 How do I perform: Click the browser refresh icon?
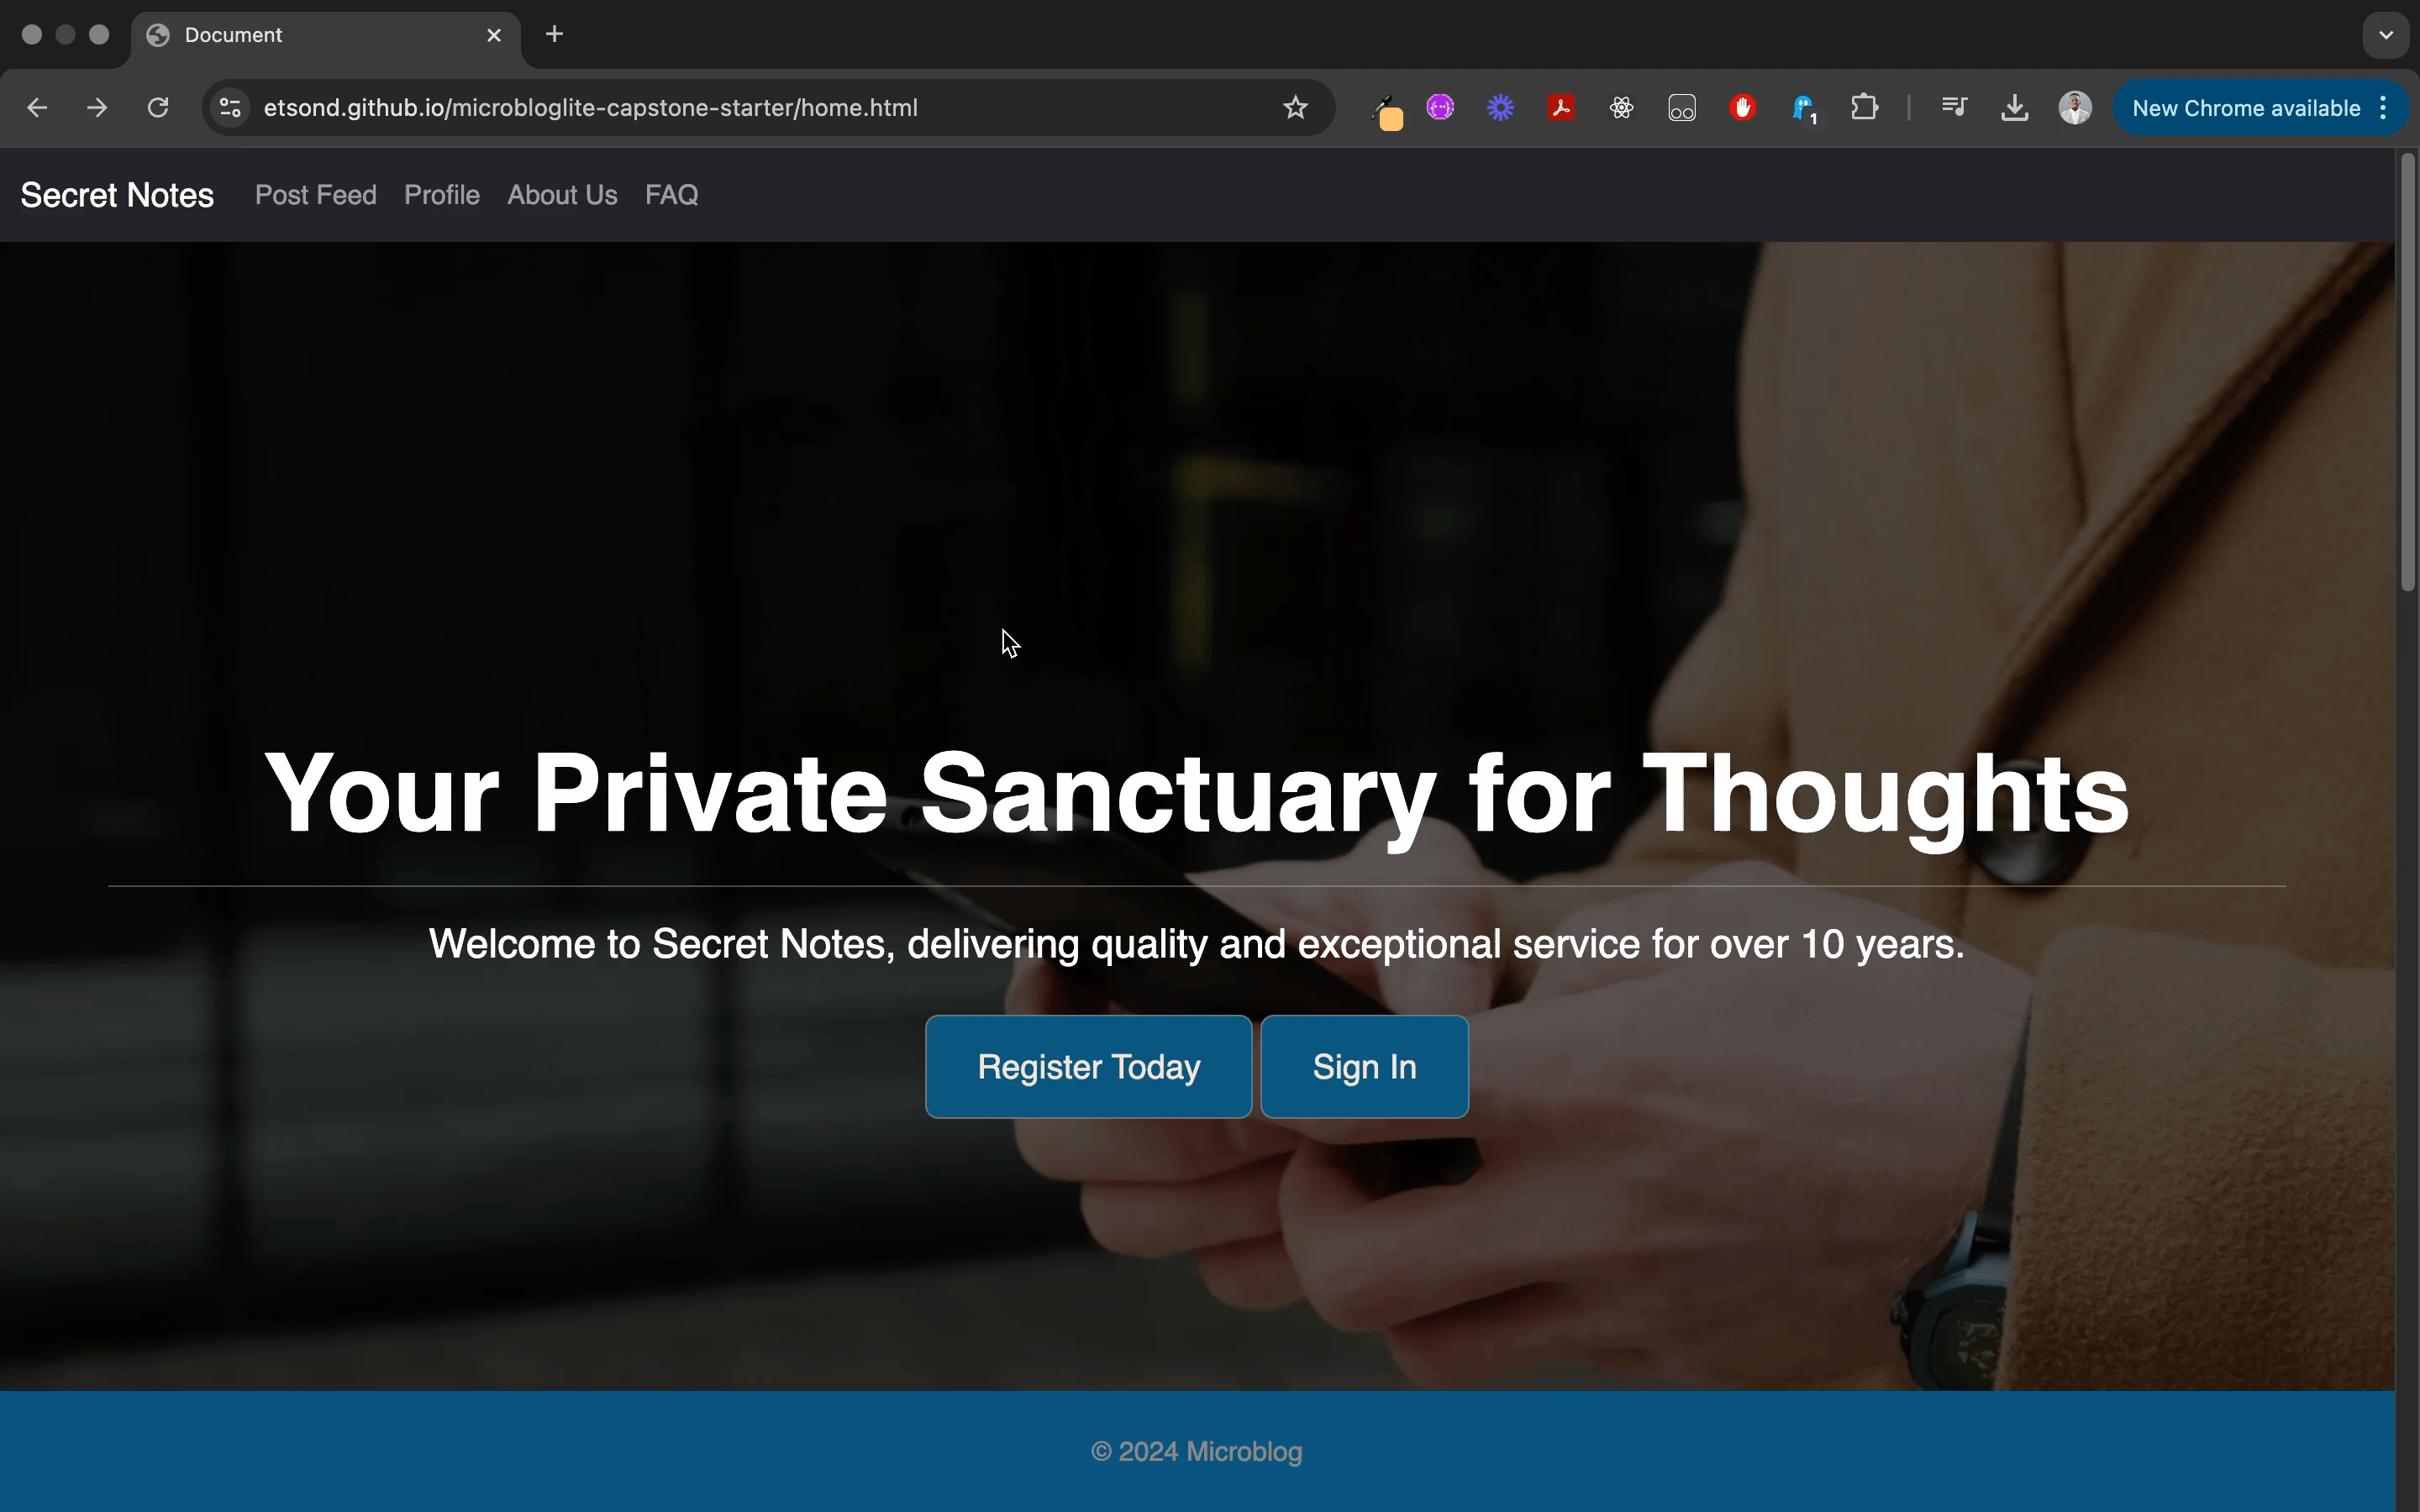pos(157,108)
